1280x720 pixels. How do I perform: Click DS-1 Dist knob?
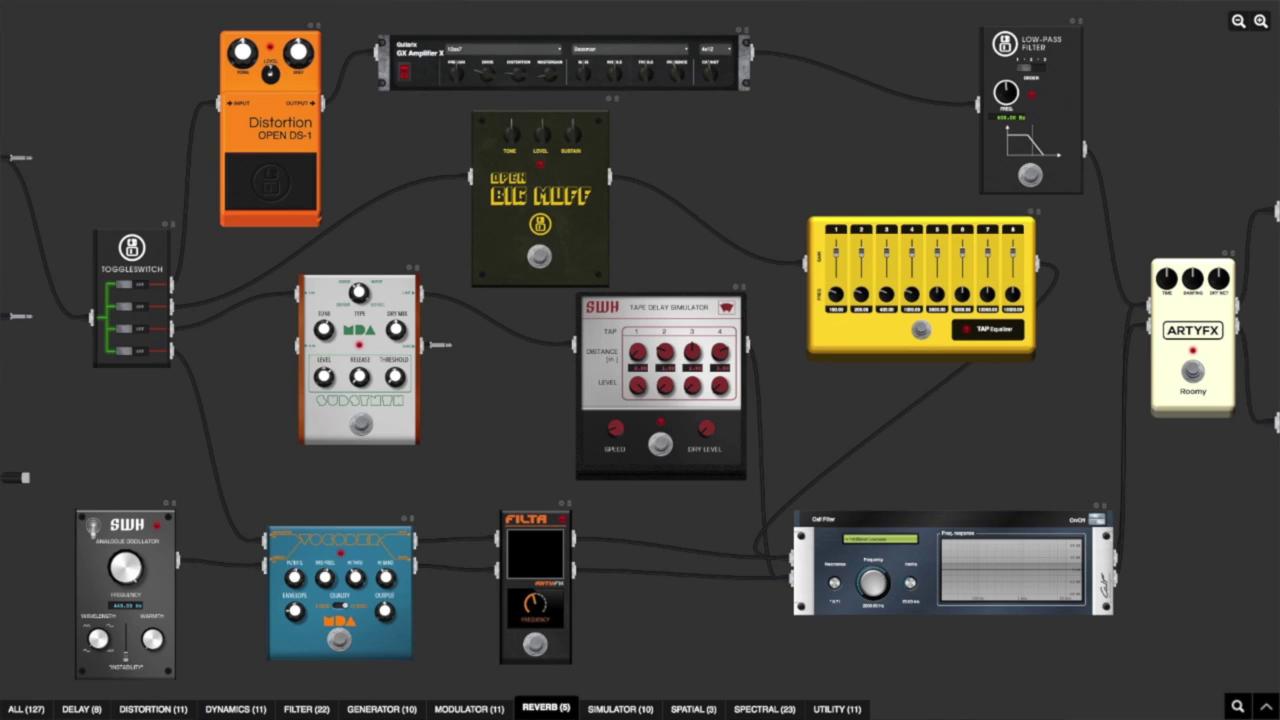pos(298,52)
